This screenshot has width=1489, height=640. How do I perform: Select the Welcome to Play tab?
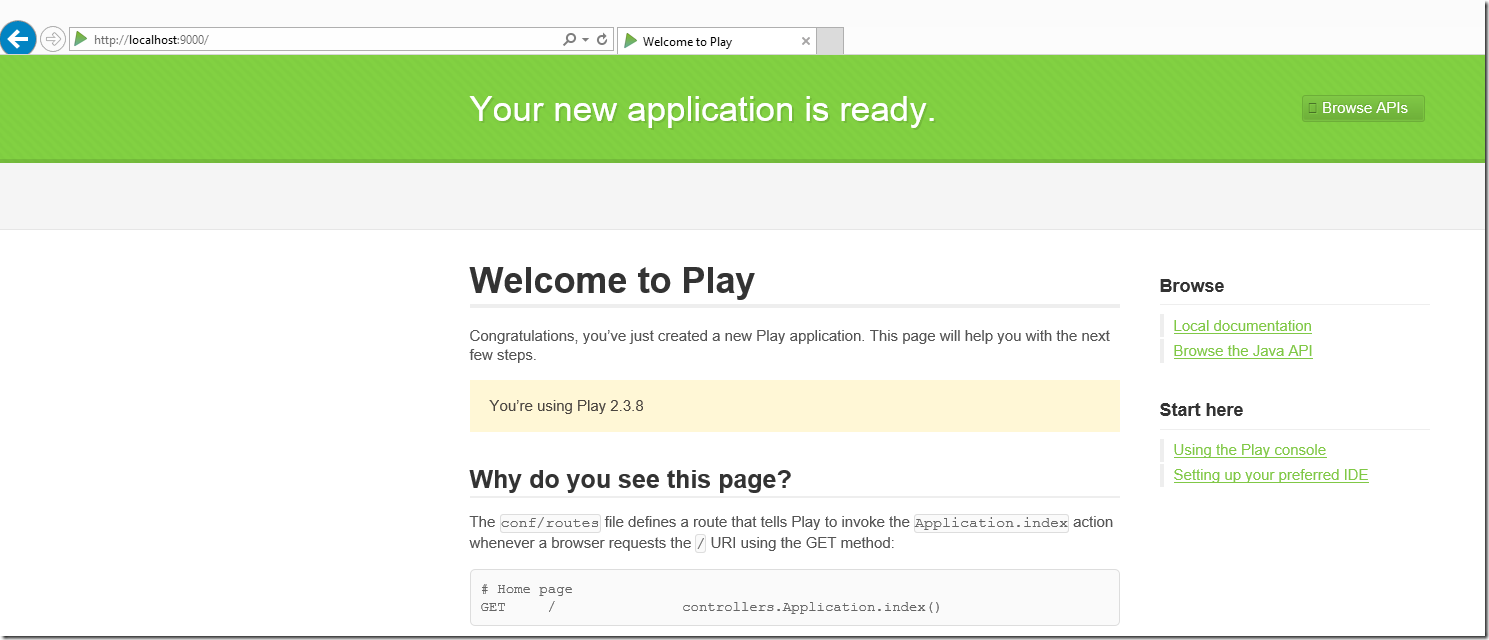click(x=716, y=41)
